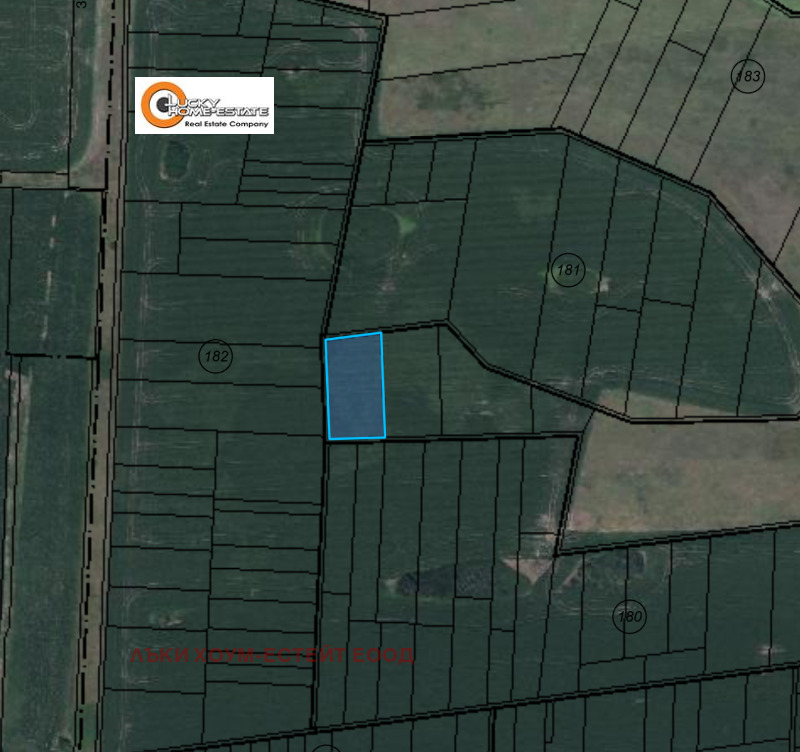Click the top-left corner of the blue parcel outline
The height and width of the screenshot is (752, 800).
326,340
